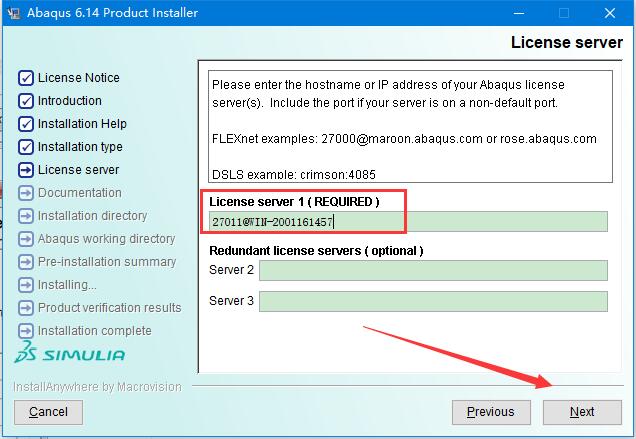The image size is (636, 439).
Task: Click the Installation directory step arrow icon
Action: [26, 216]
